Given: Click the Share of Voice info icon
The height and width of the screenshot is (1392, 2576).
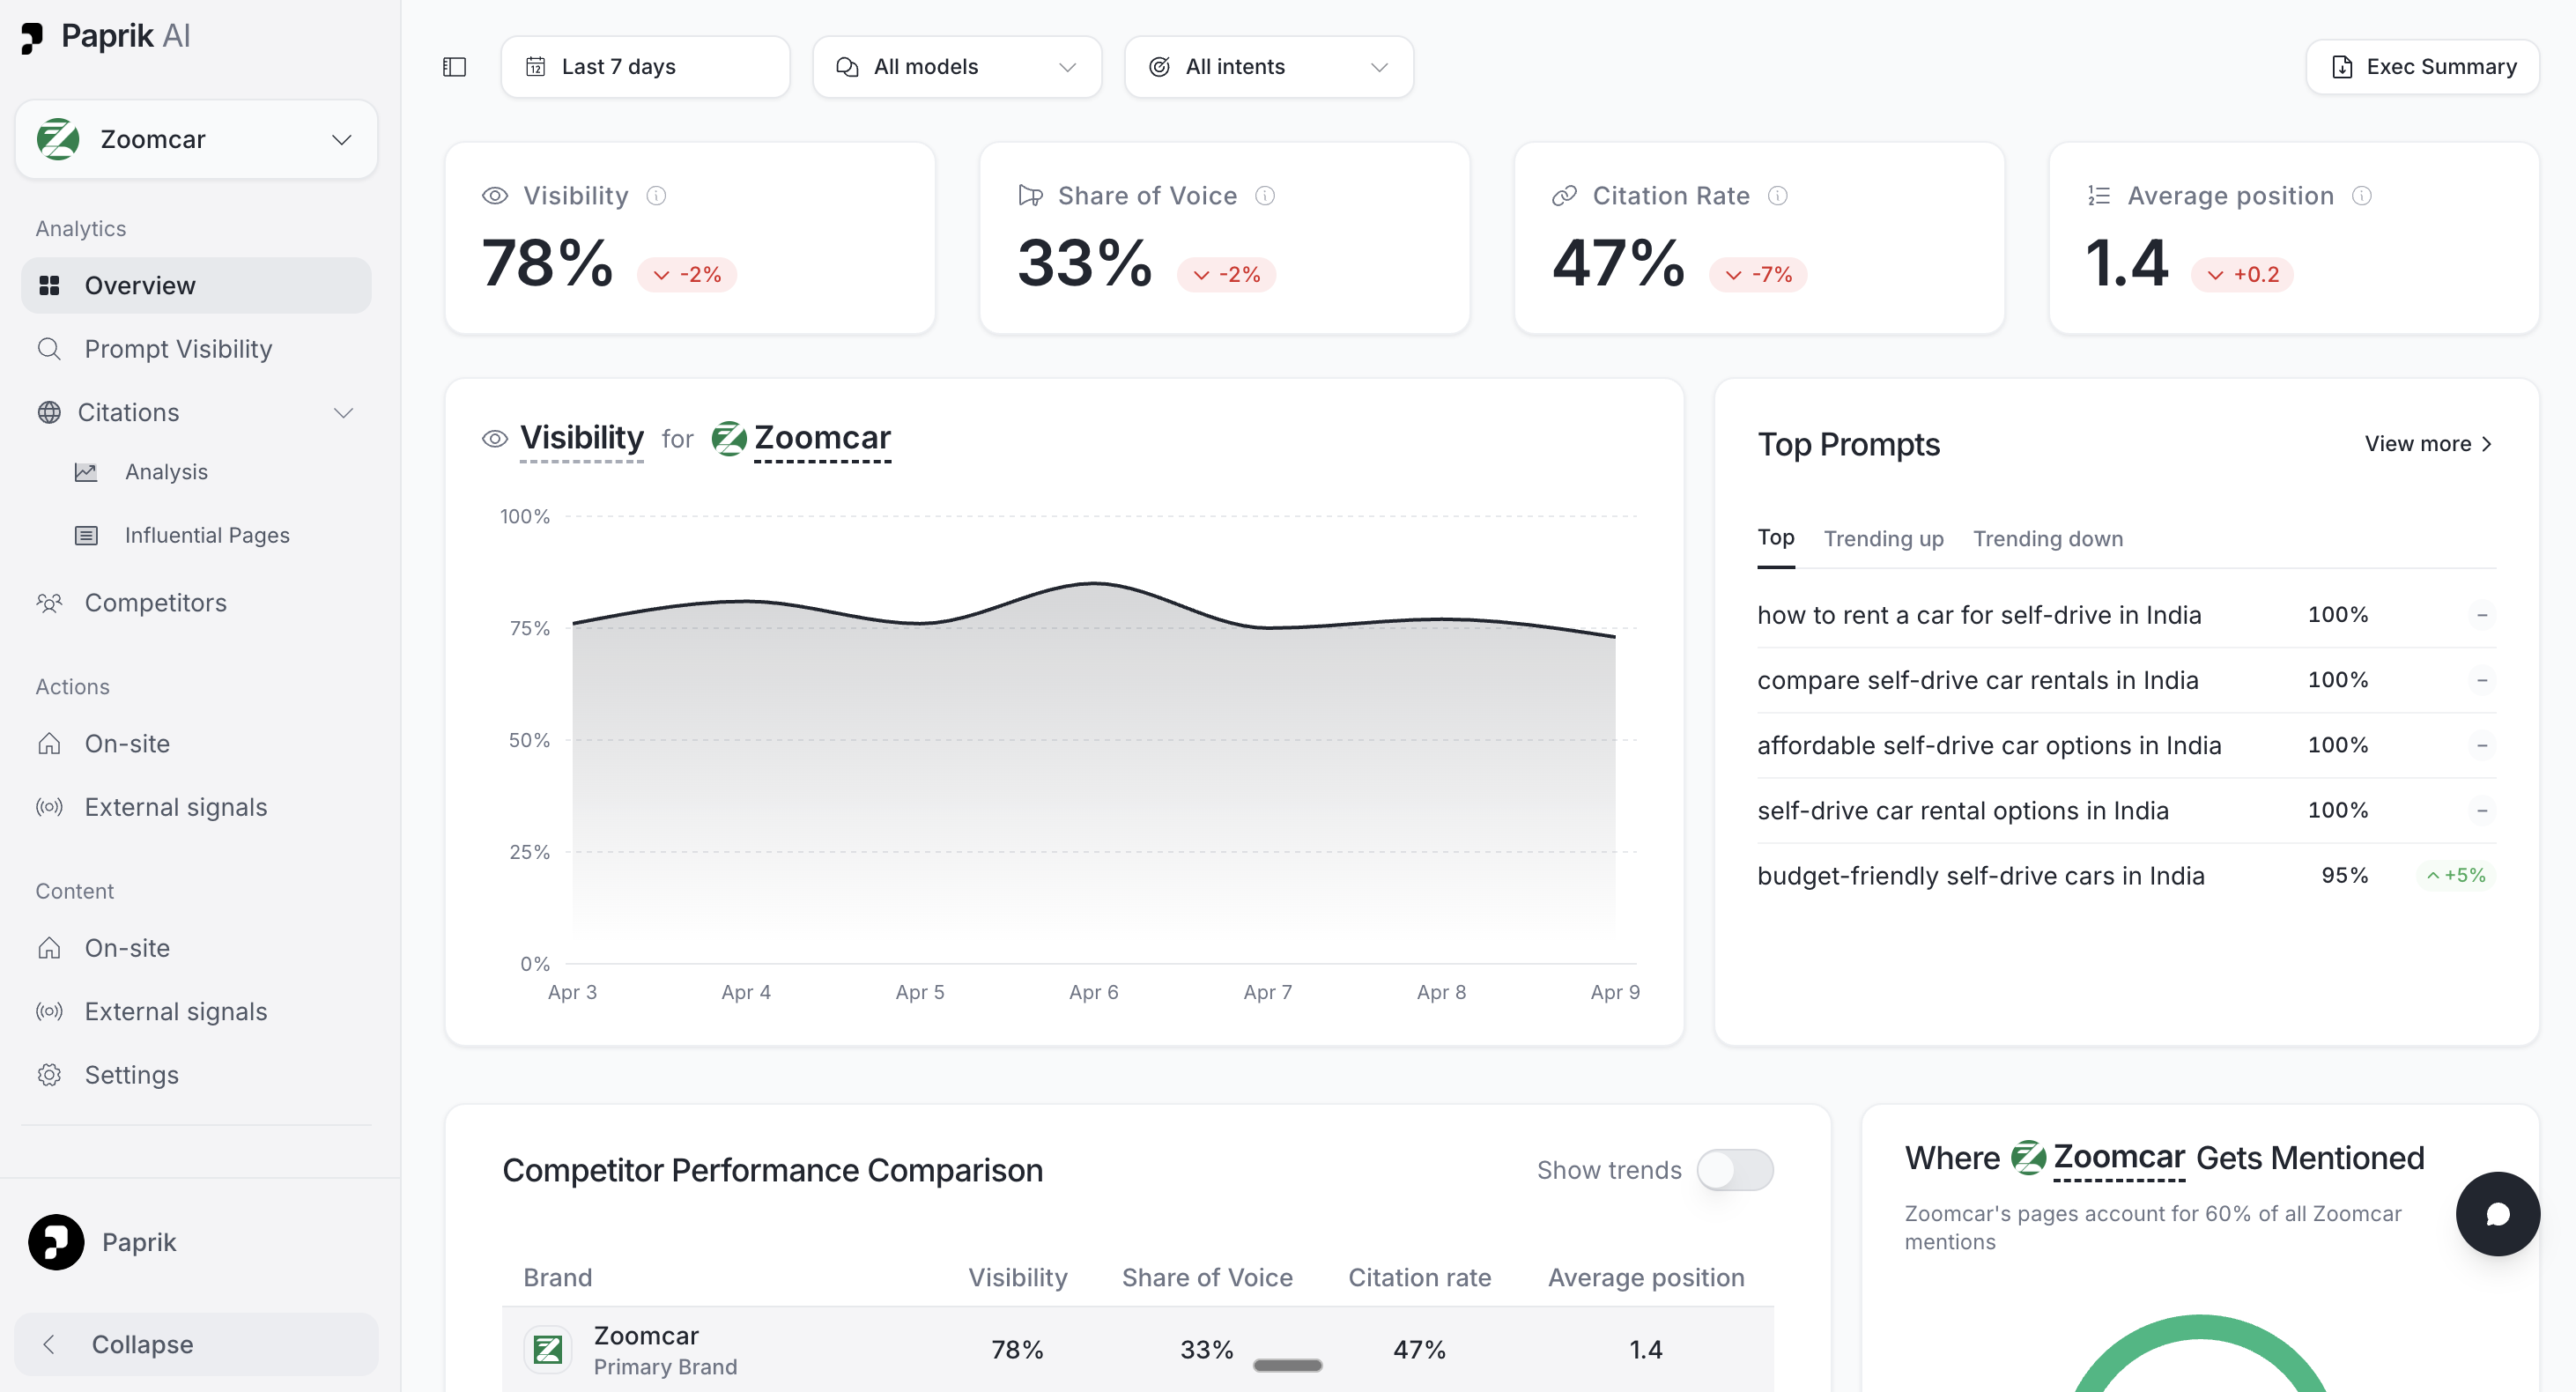Looking at the screenshot, I should pyautogui.click(x=1265, y=196).
